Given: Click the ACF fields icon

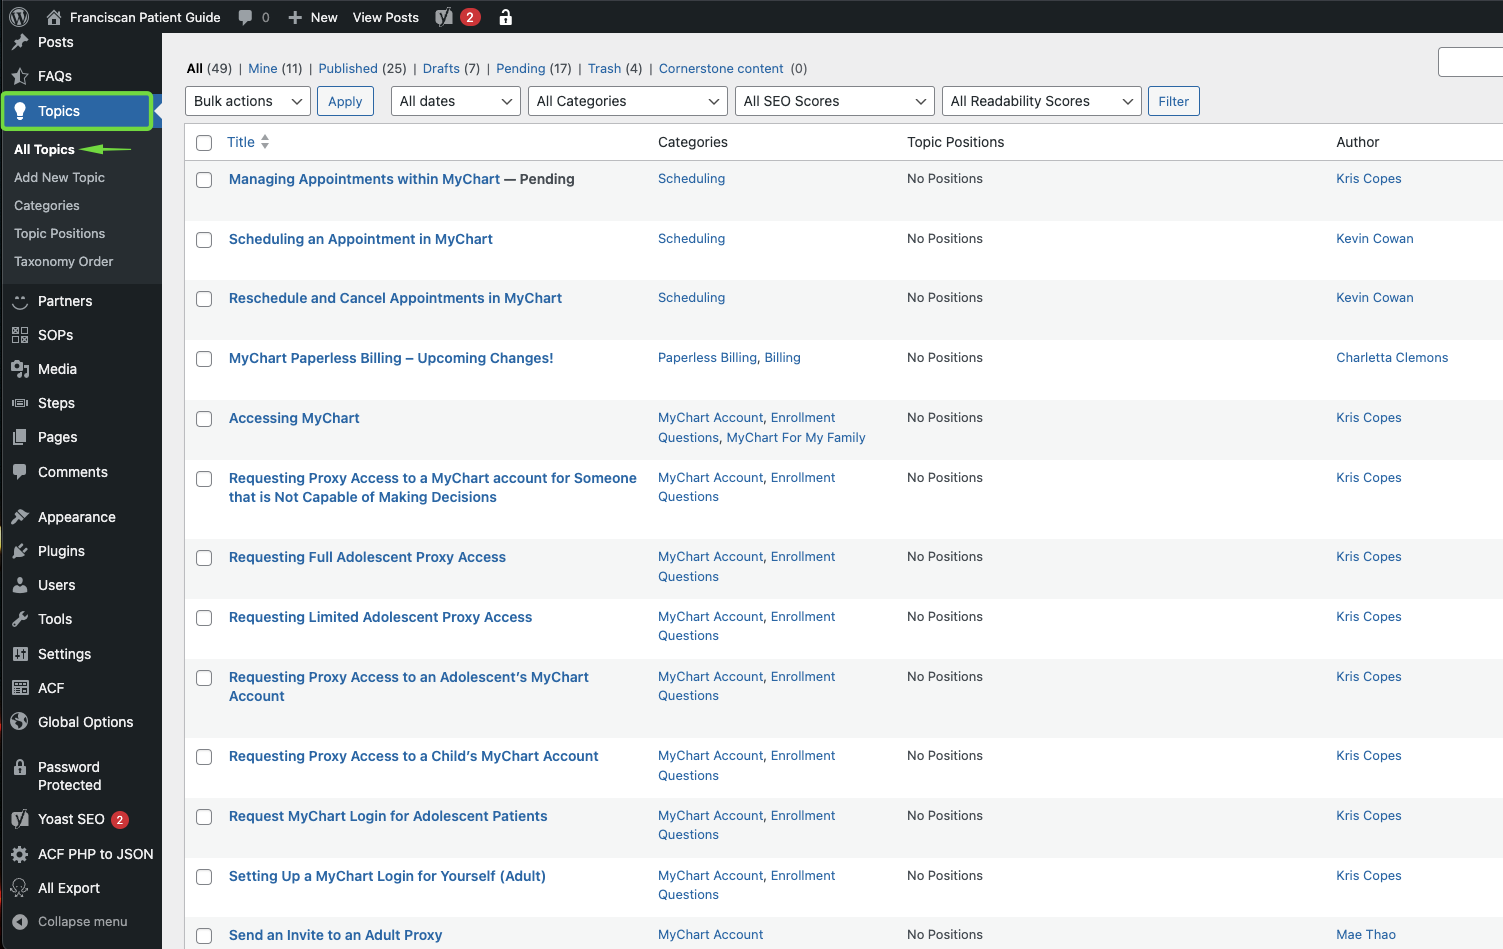Looking at the screenshot, I should 20,688.
